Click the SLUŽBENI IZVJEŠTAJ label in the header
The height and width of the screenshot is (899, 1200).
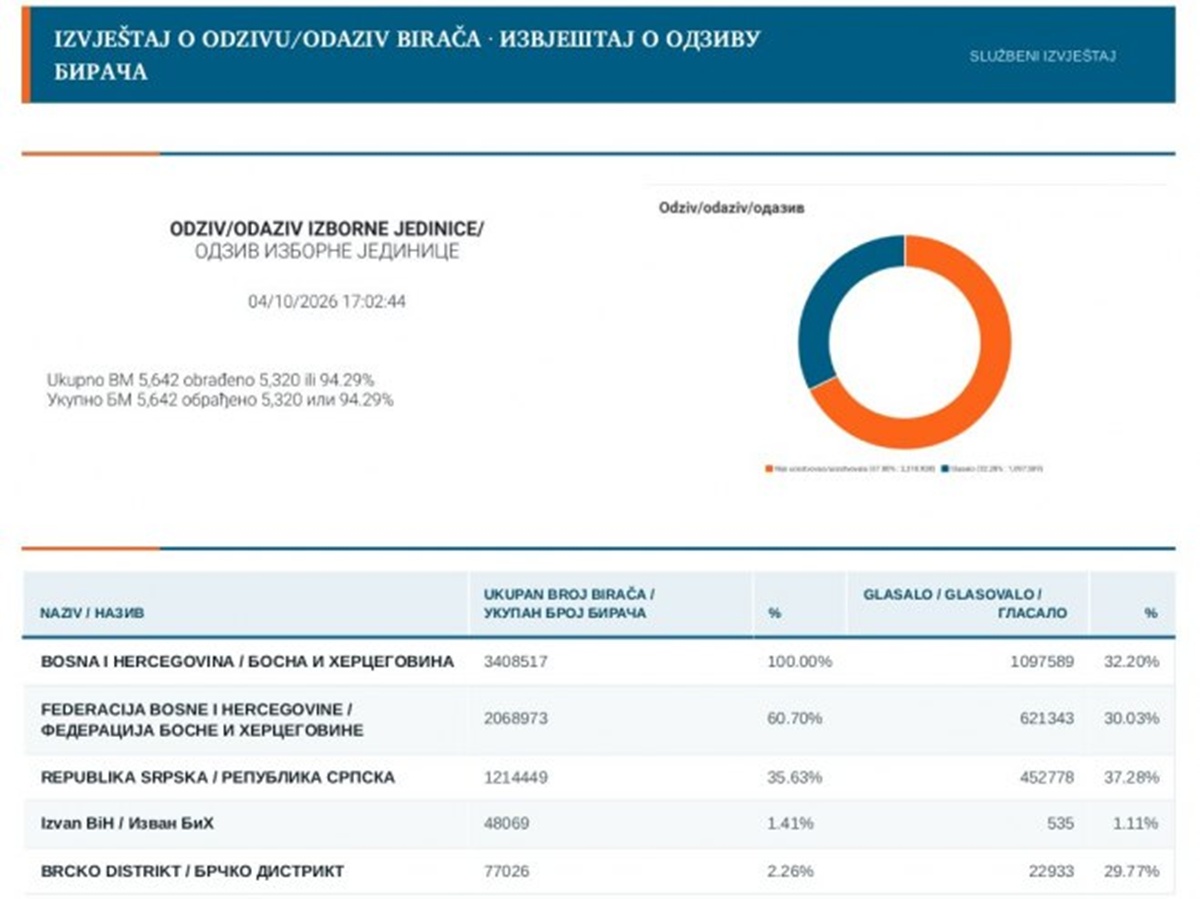[1042, 56]
